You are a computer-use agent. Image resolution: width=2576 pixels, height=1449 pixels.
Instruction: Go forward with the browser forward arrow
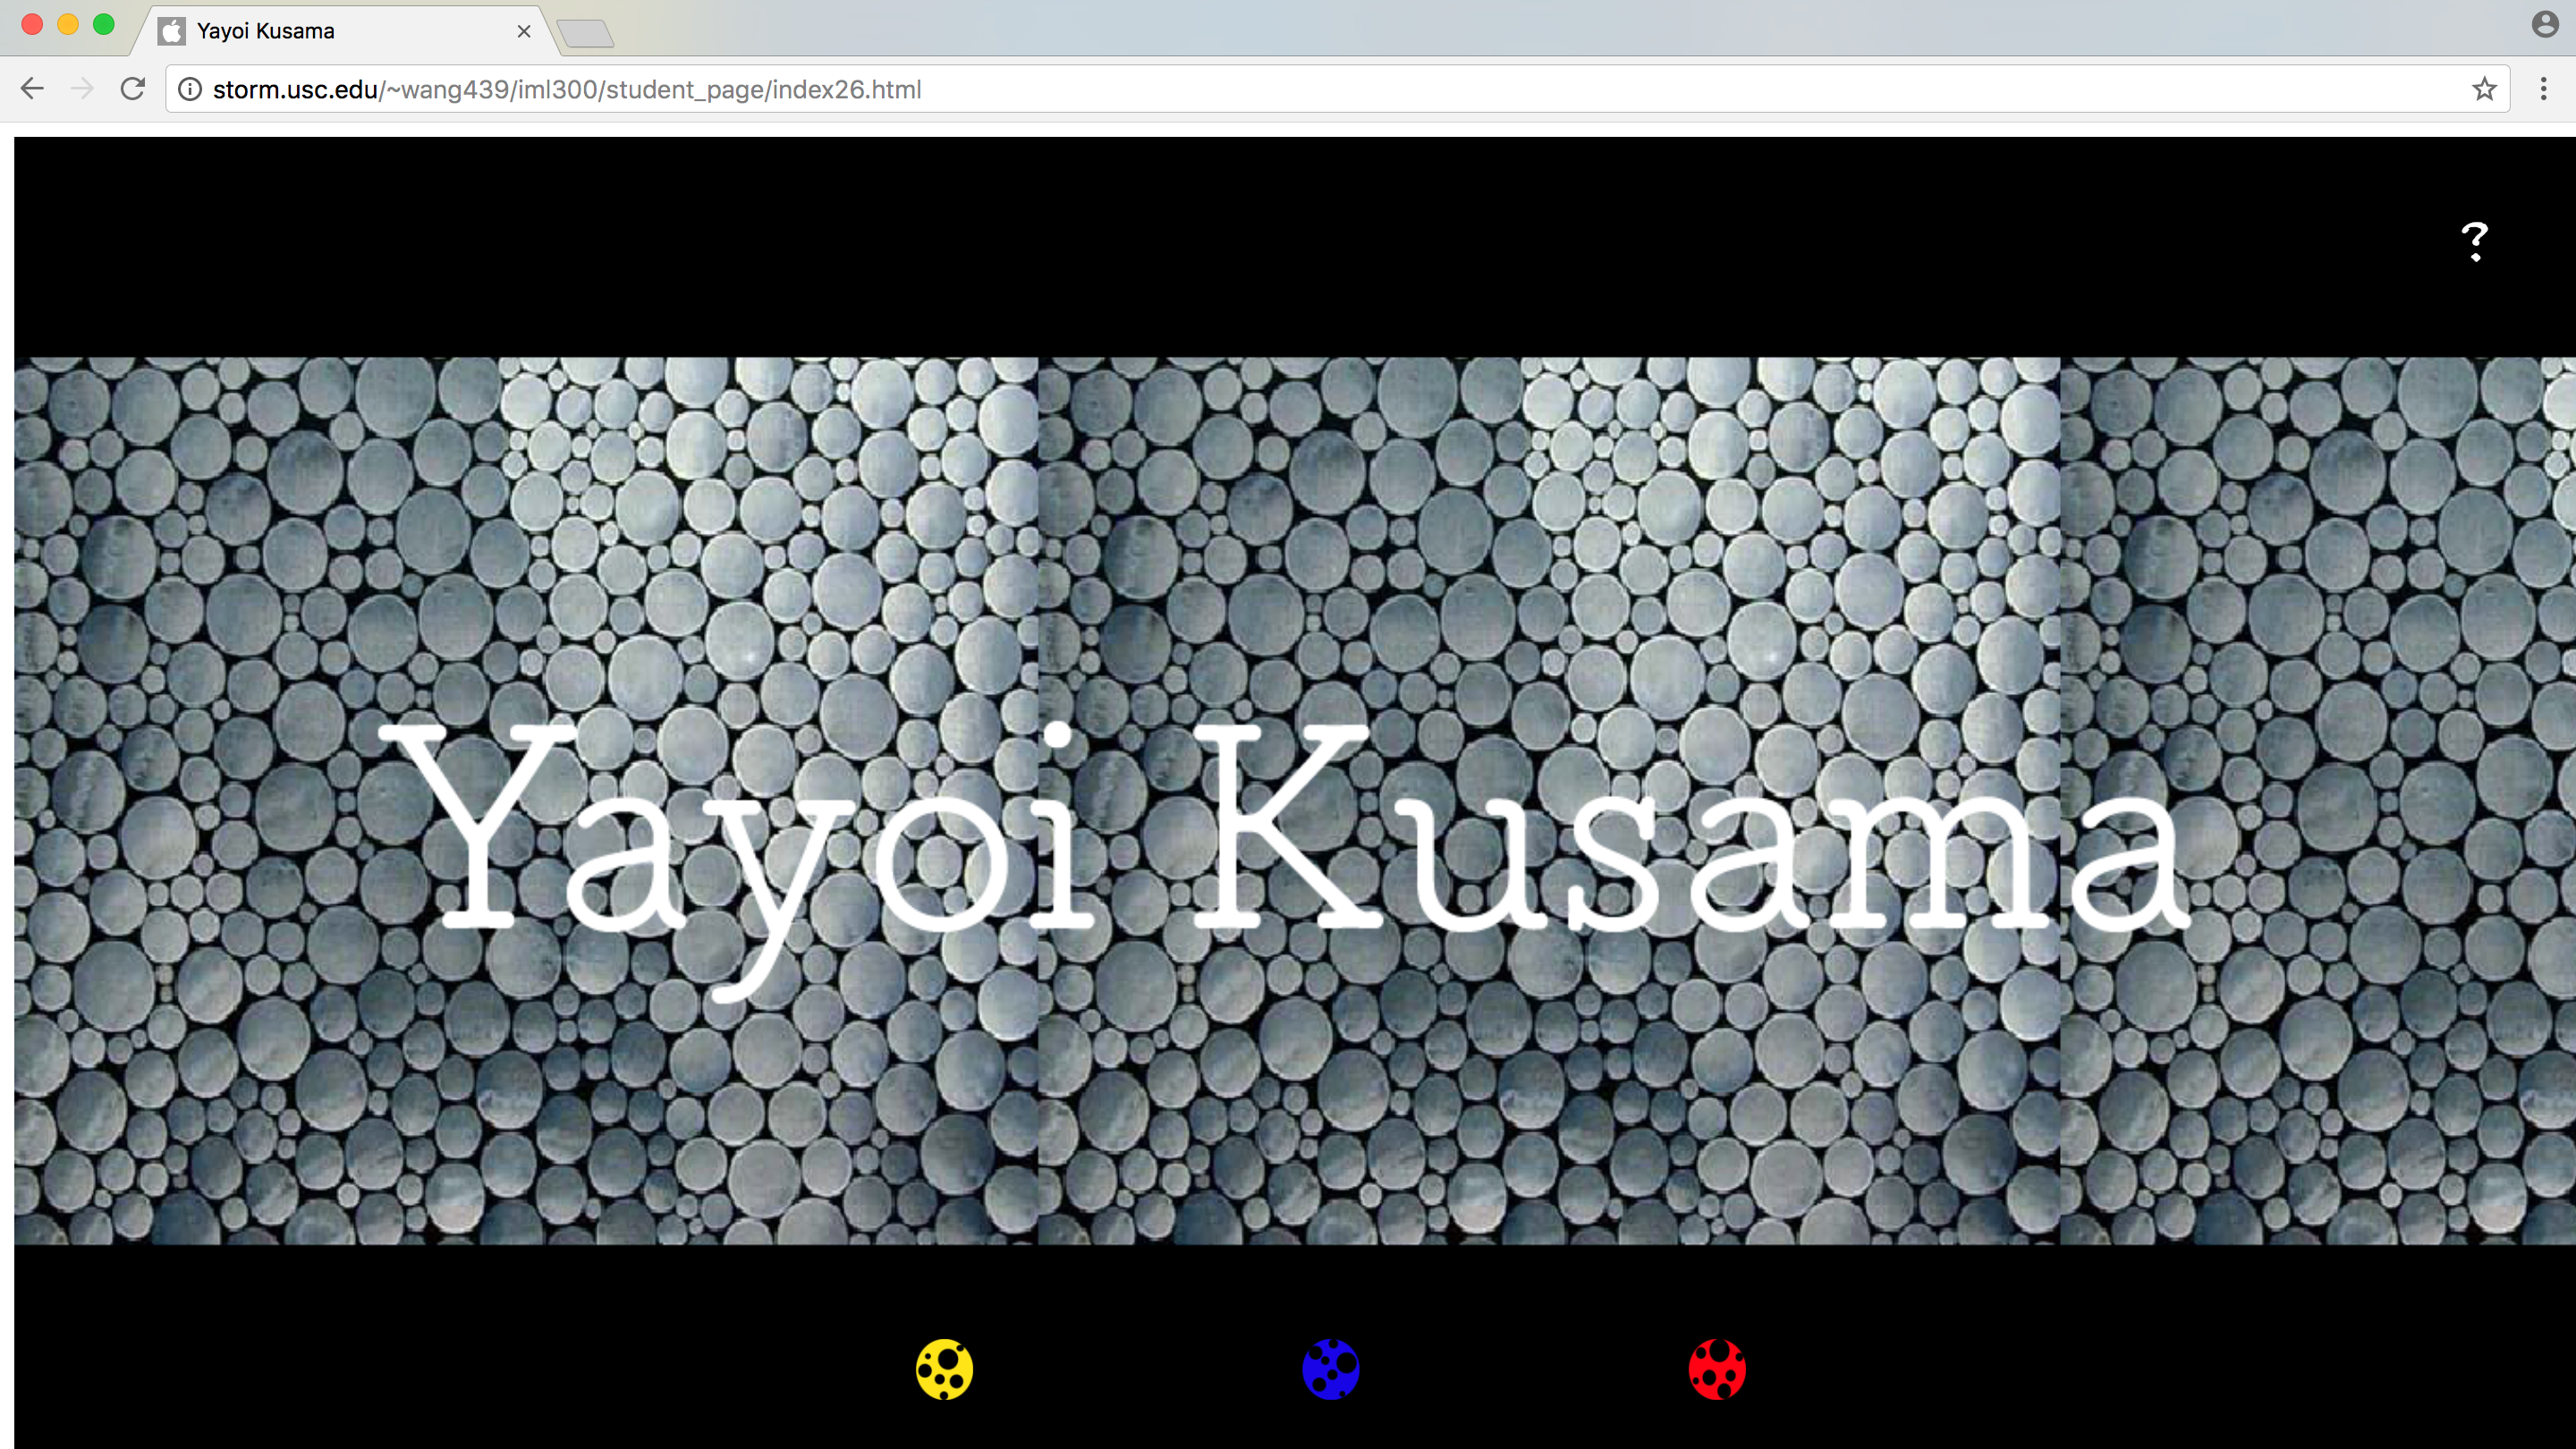coord(82,89)
